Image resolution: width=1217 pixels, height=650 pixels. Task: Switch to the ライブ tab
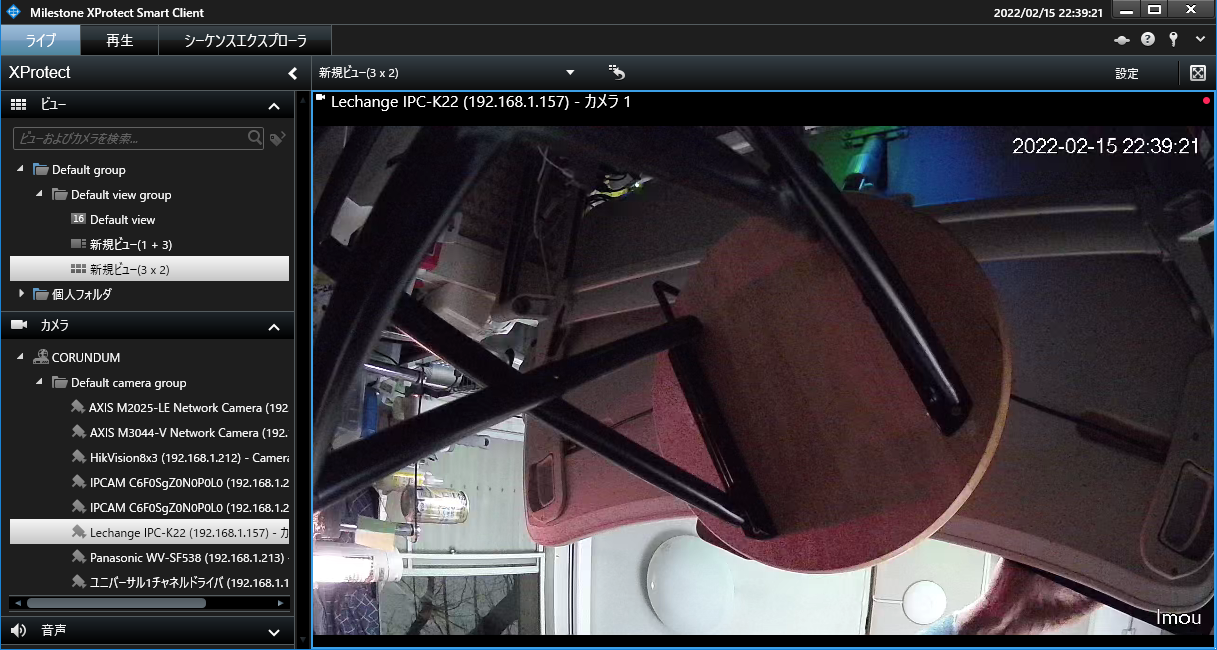click(41, 41)
